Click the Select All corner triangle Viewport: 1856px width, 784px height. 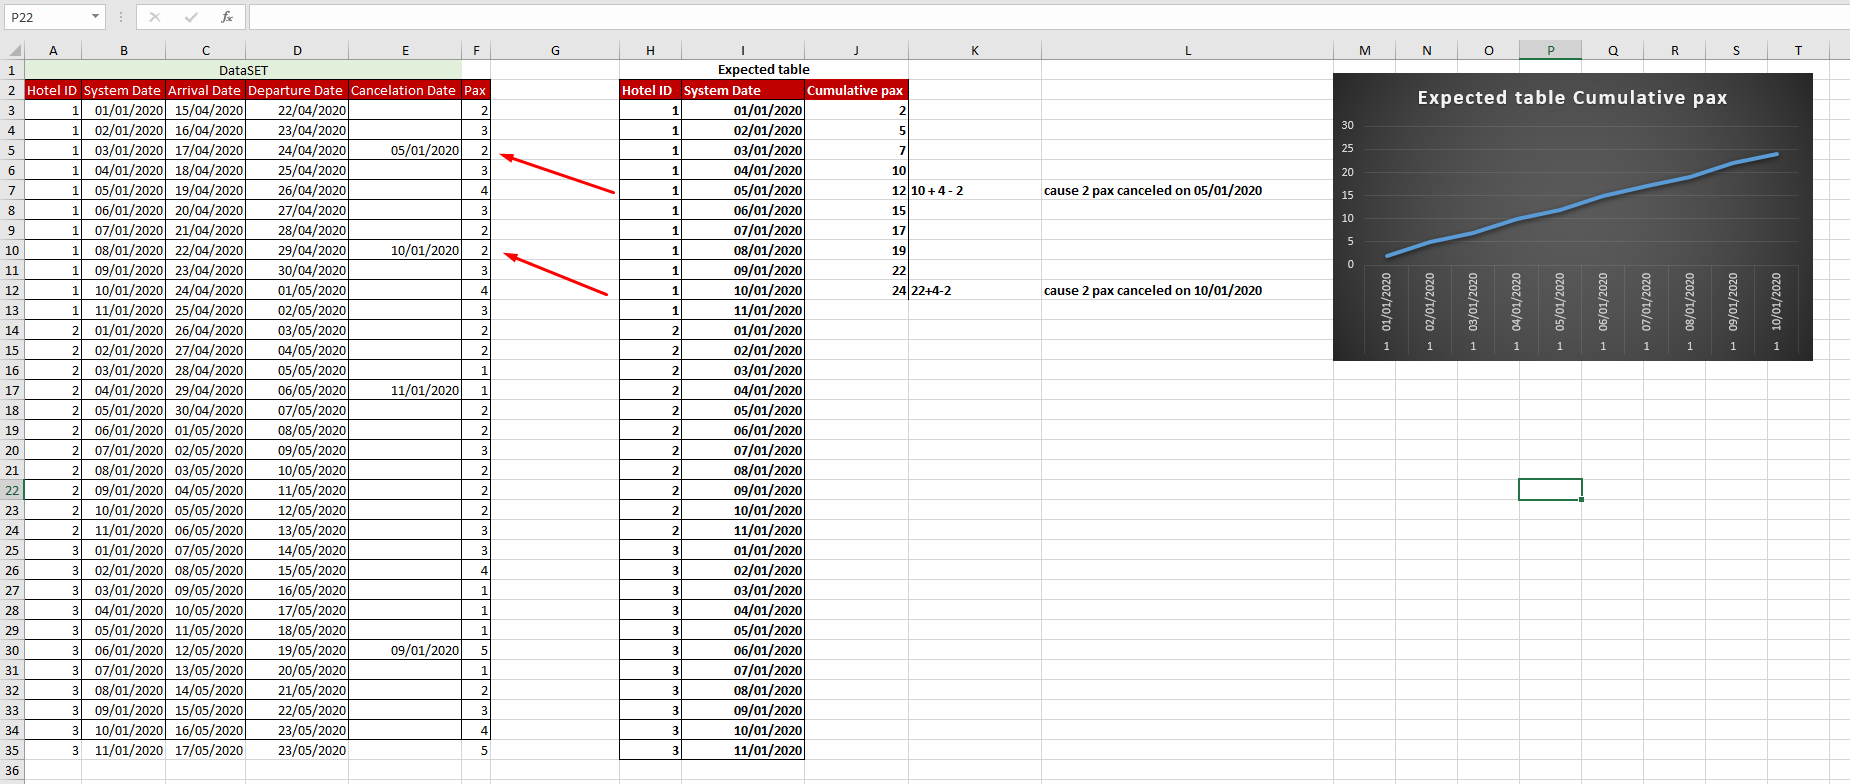point(14,50)
